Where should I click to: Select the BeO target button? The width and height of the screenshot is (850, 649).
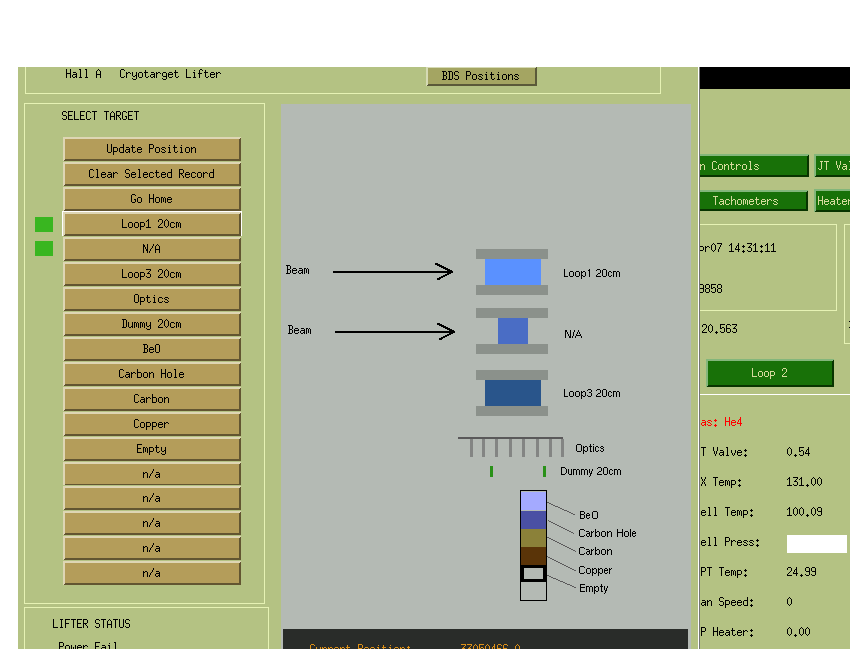point(152,349)
